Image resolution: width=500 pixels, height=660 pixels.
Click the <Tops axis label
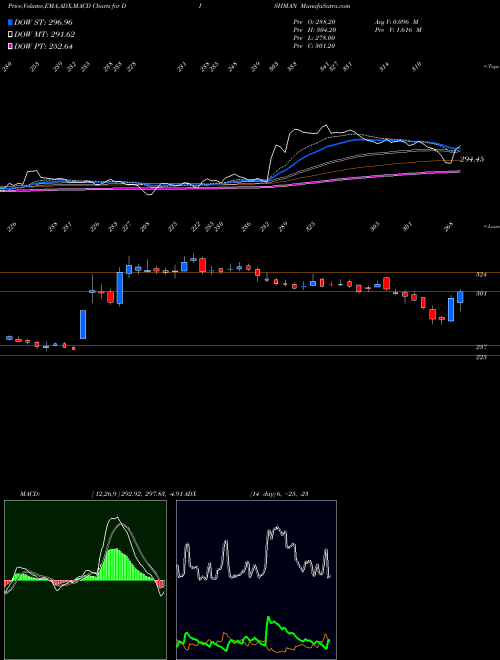pos(492,67)
